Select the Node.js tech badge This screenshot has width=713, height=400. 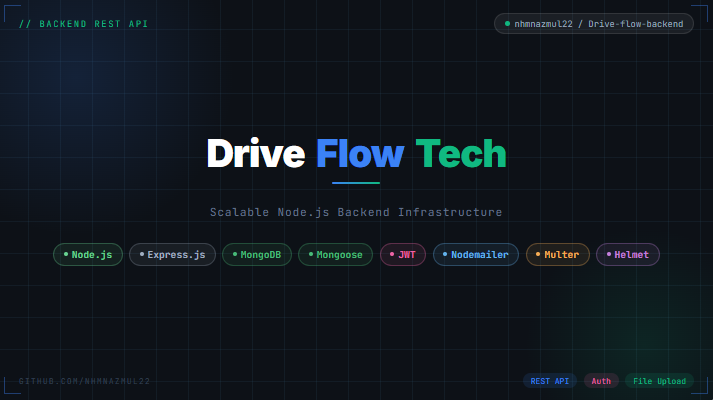88,255
